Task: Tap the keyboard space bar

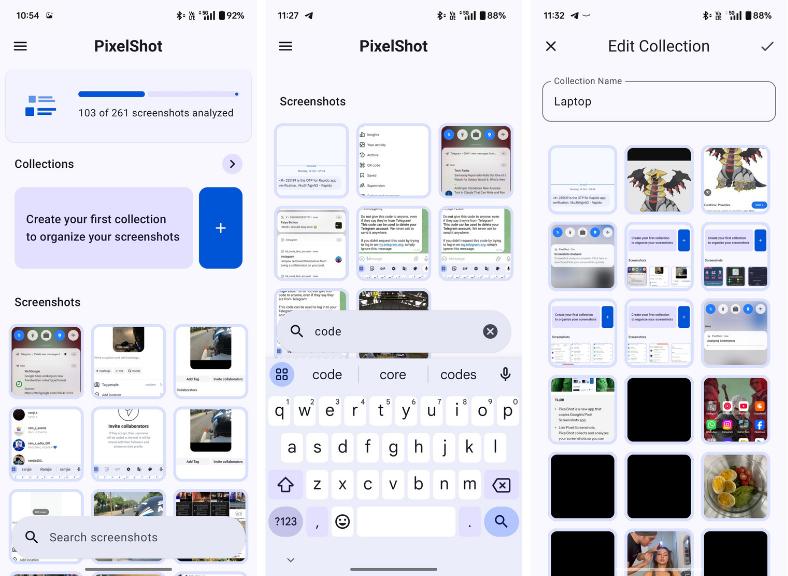Action: click(406, 521)
